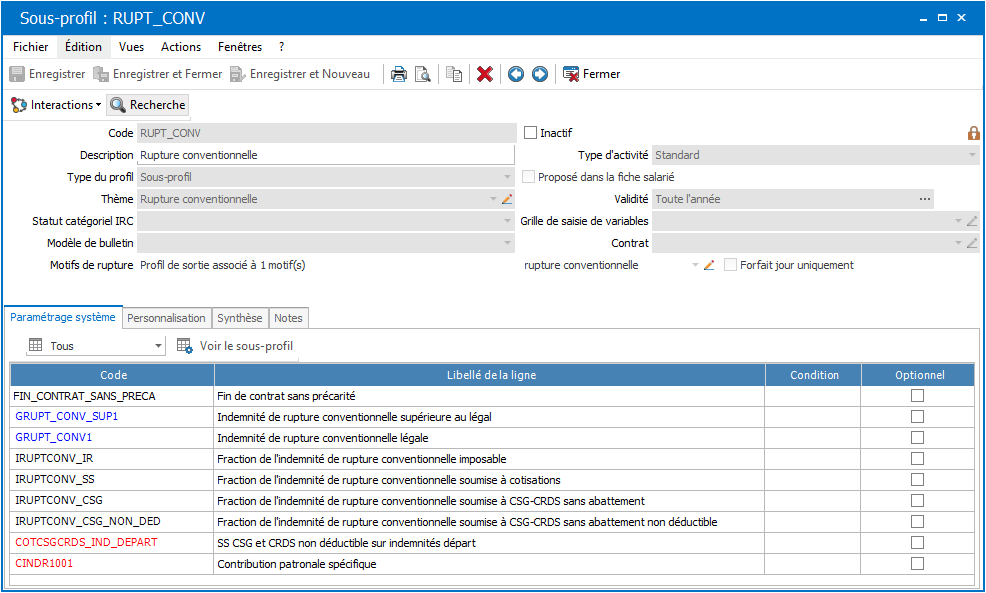Open the Contrat dropdown arrow

tap(958, 243)
